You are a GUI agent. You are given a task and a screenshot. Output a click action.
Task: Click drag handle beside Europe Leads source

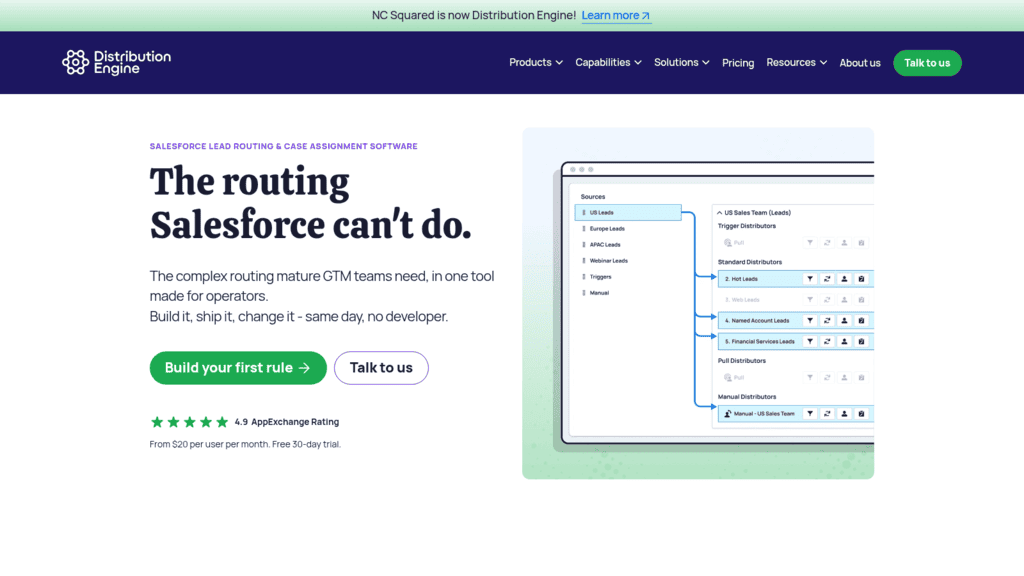584,229
